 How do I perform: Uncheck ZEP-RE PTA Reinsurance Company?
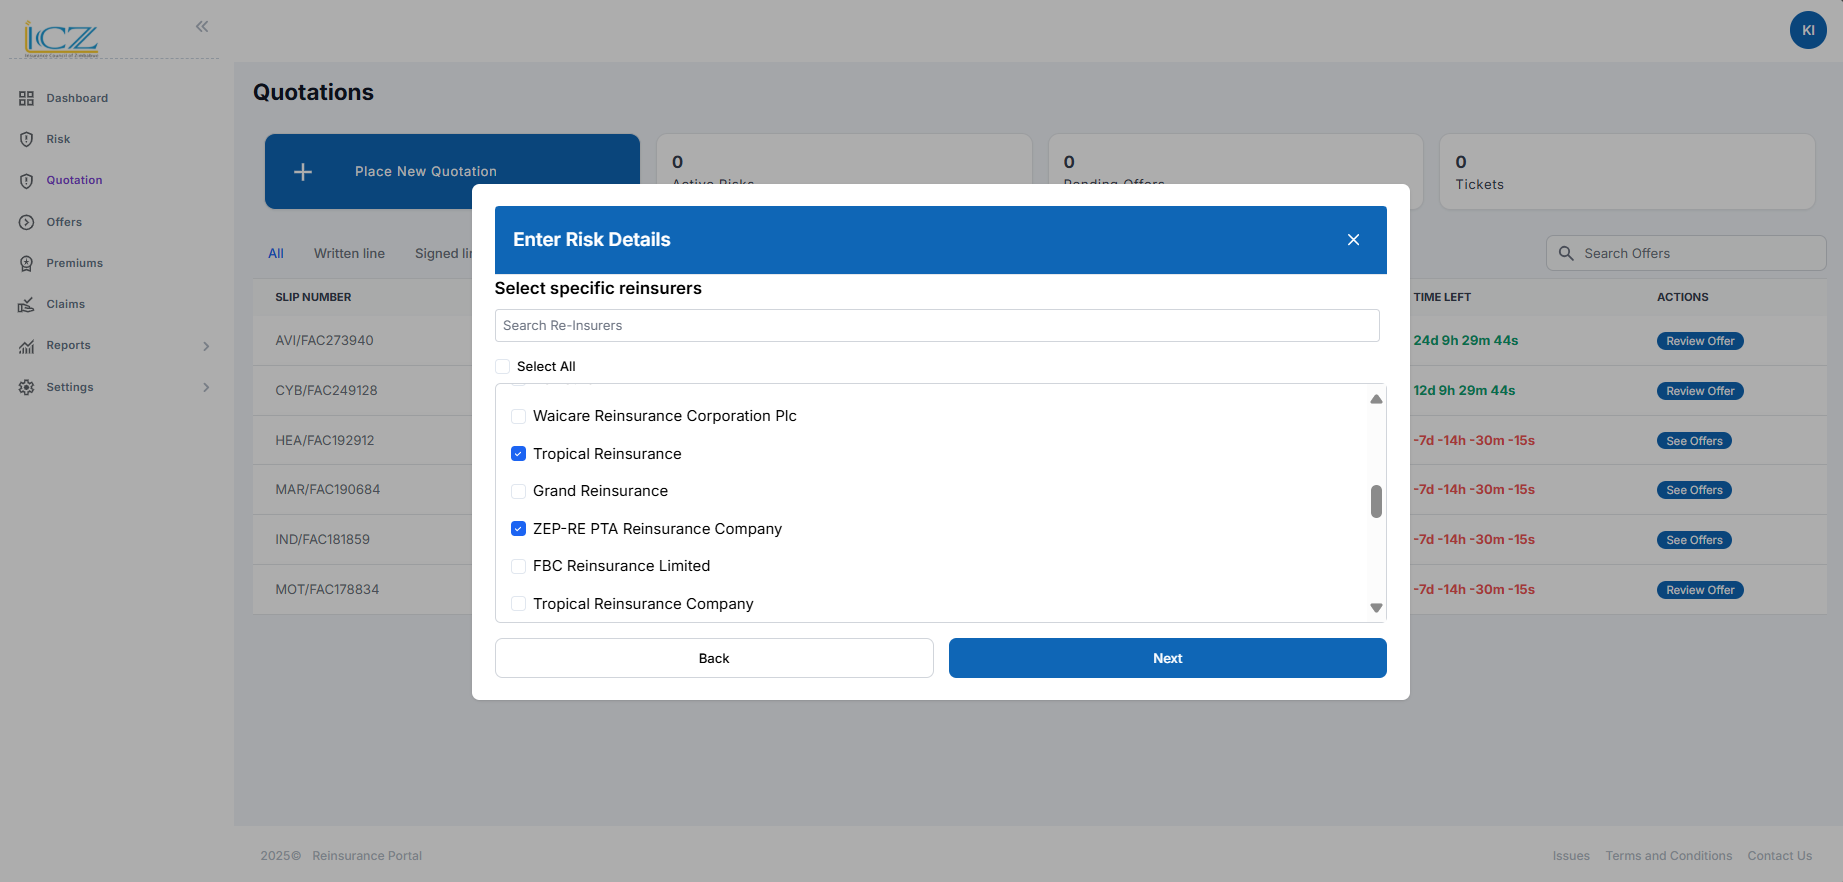click(518, 529)
